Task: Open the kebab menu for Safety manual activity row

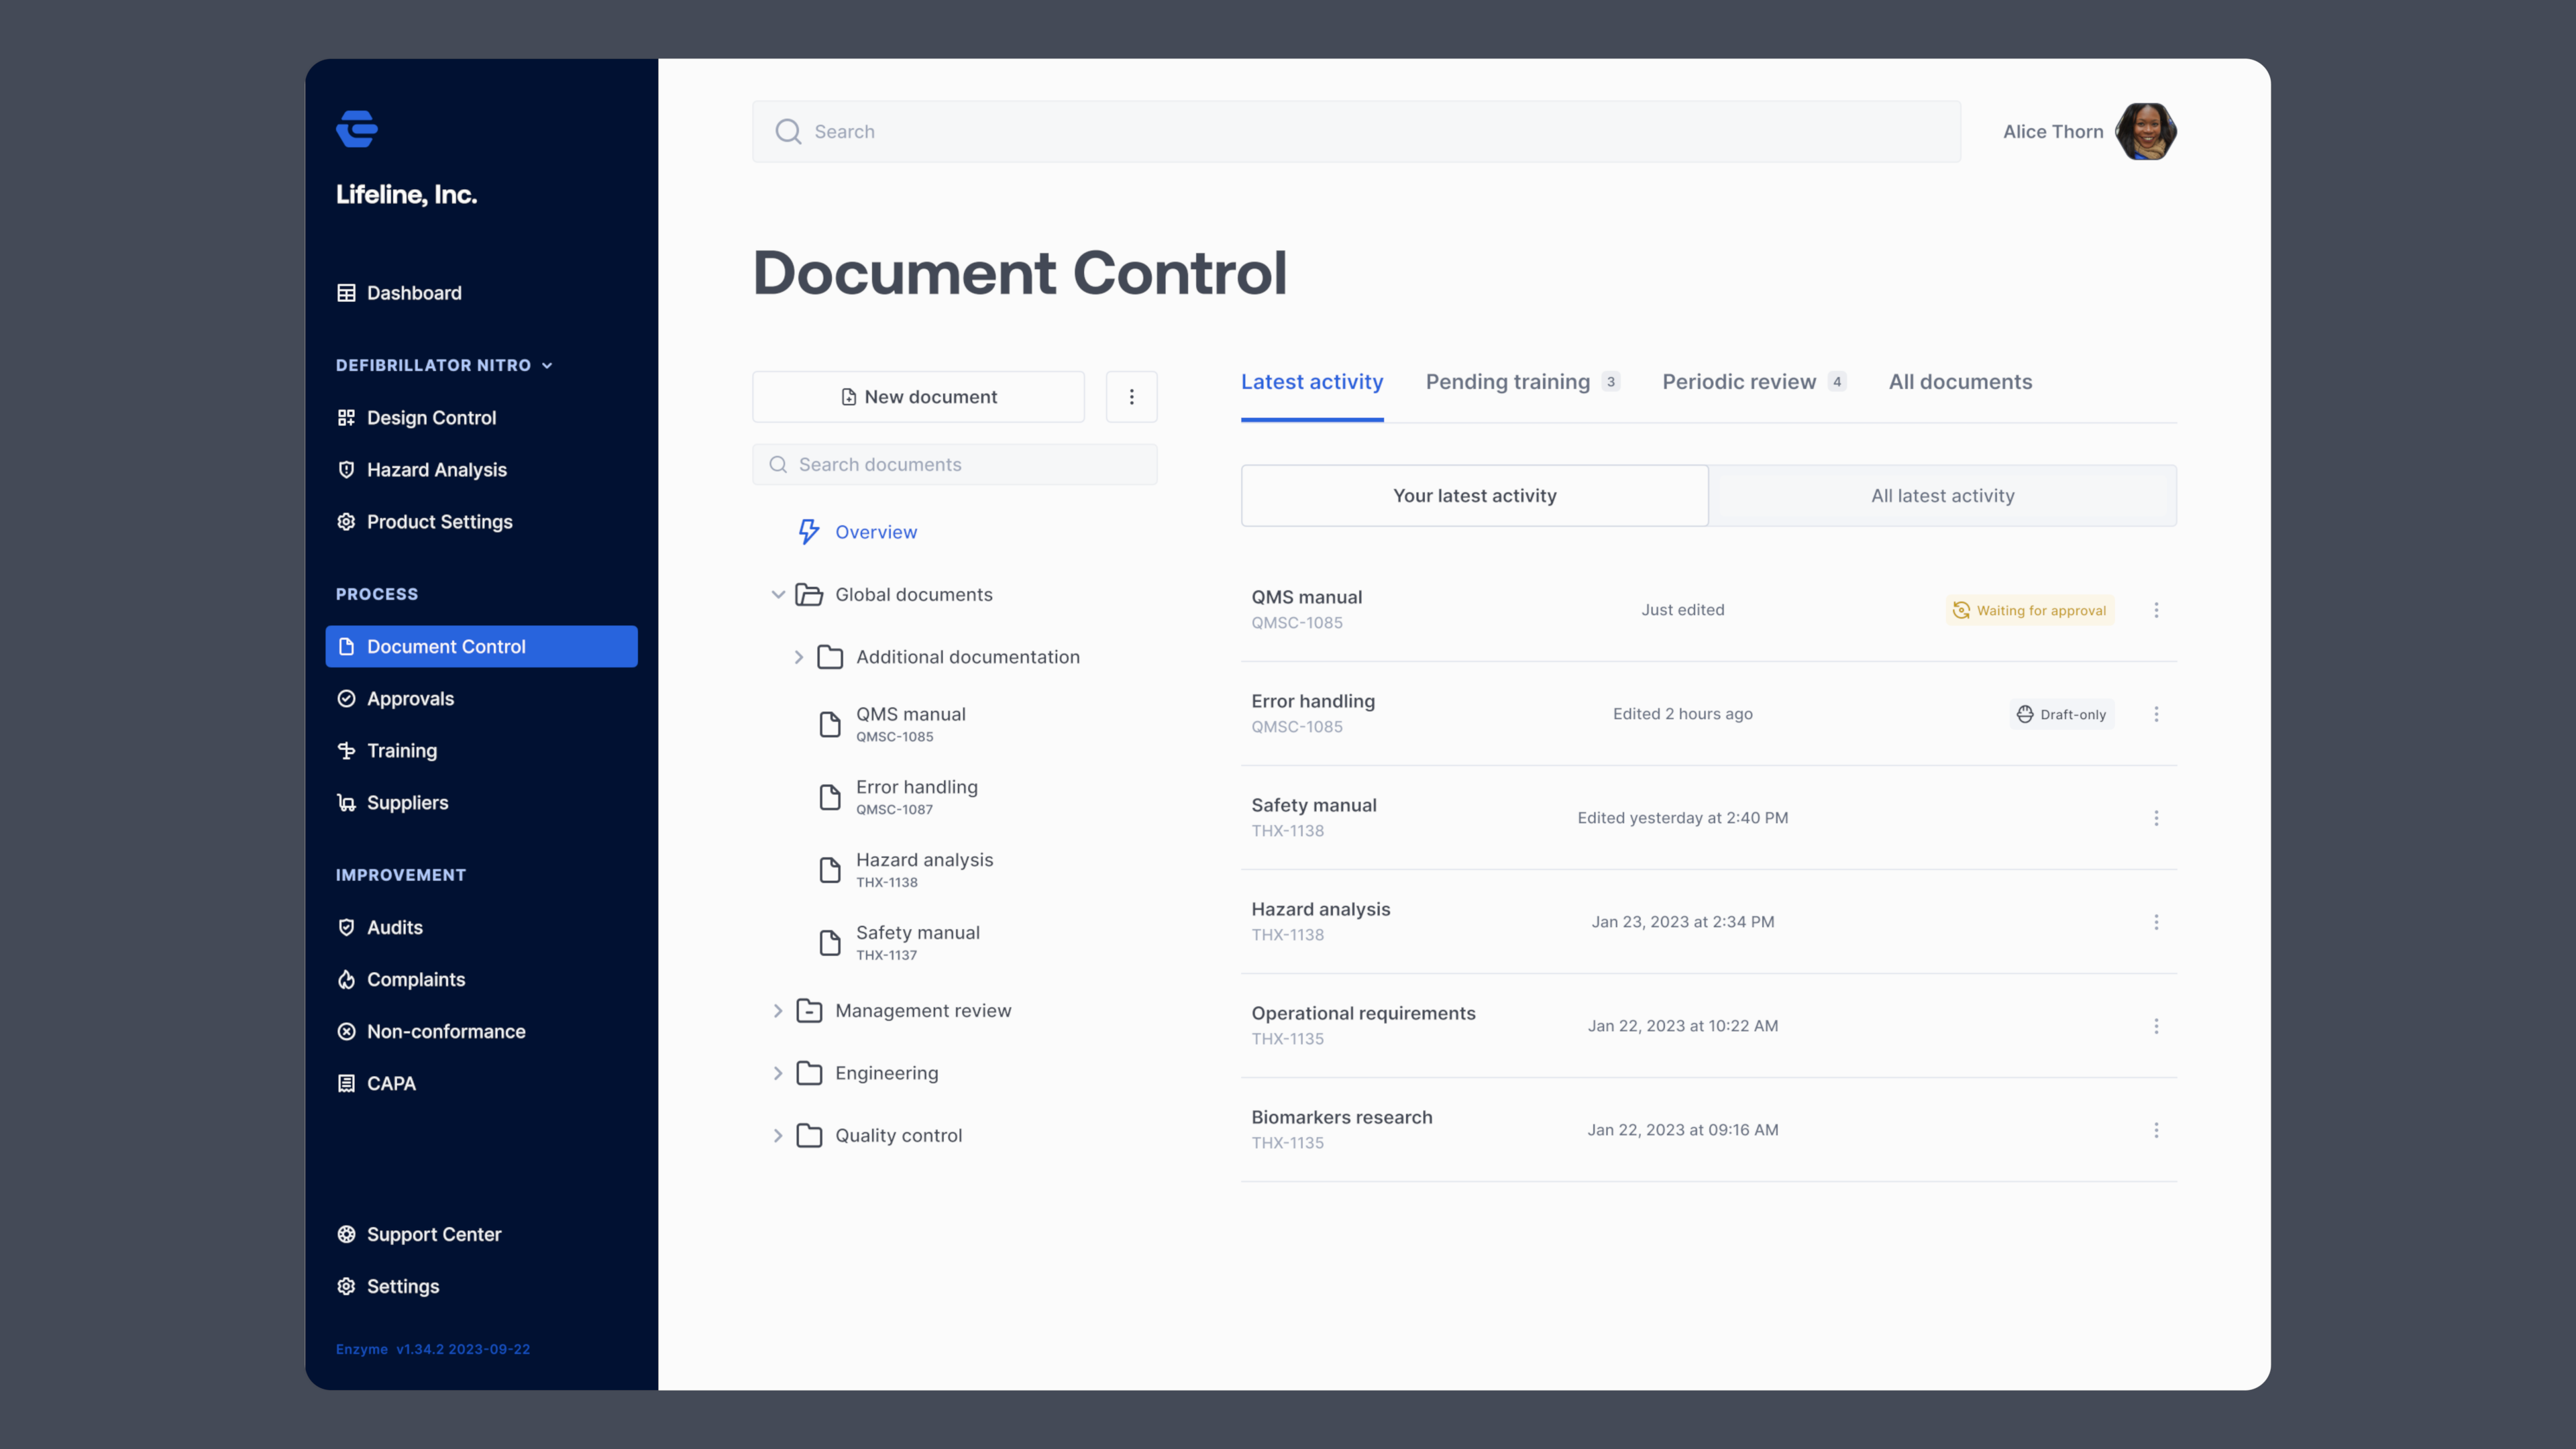Action: pyautogui.click(x=2156, y=818)
